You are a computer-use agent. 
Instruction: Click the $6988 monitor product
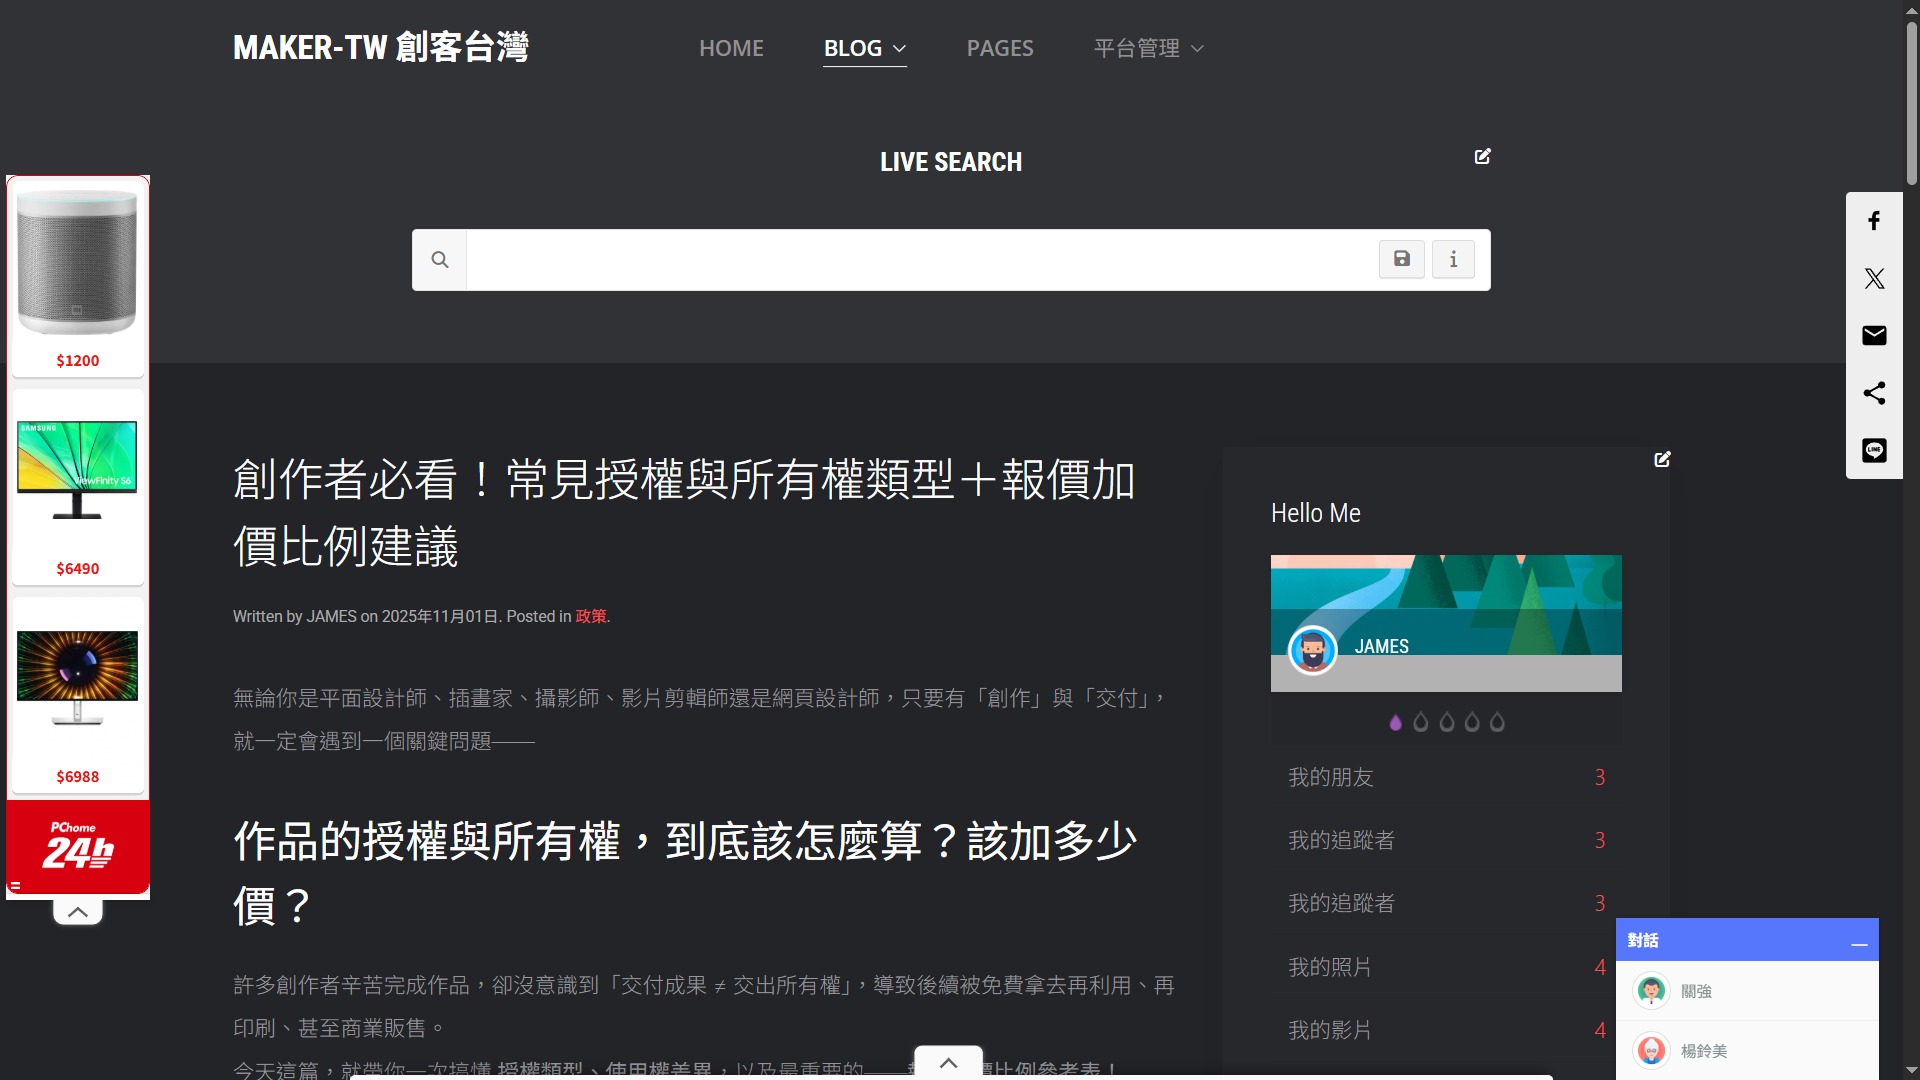(78, 695)
